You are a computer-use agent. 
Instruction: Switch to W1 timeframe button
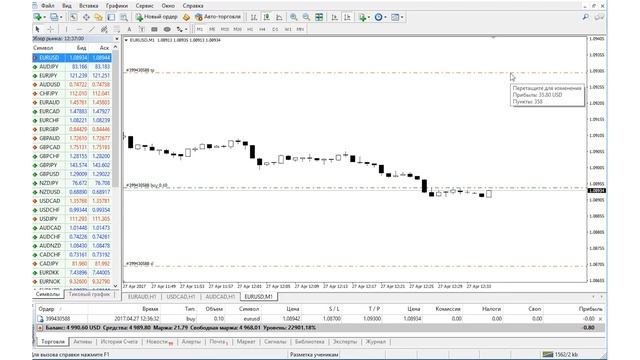(288, 29)
